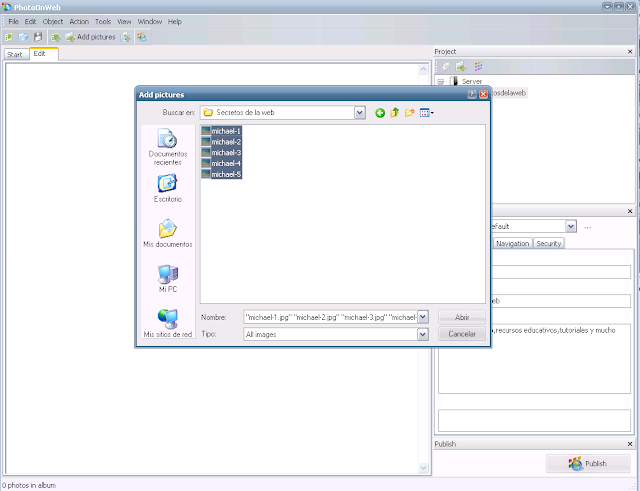640x491 pixels.
Task: Go up one folder level in dialog
Action: tap(395, 113)
